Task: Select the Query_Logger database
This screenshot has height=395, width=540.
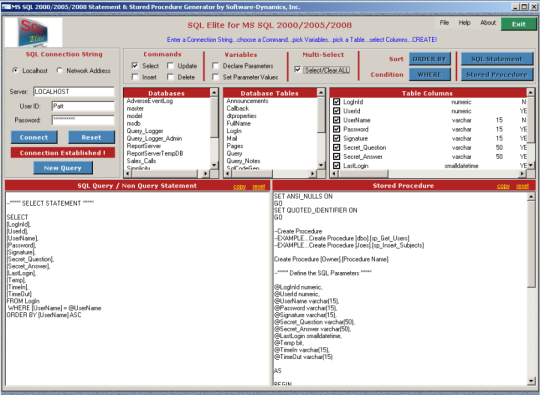Action: pyautogui.click(x=145, y=131)
